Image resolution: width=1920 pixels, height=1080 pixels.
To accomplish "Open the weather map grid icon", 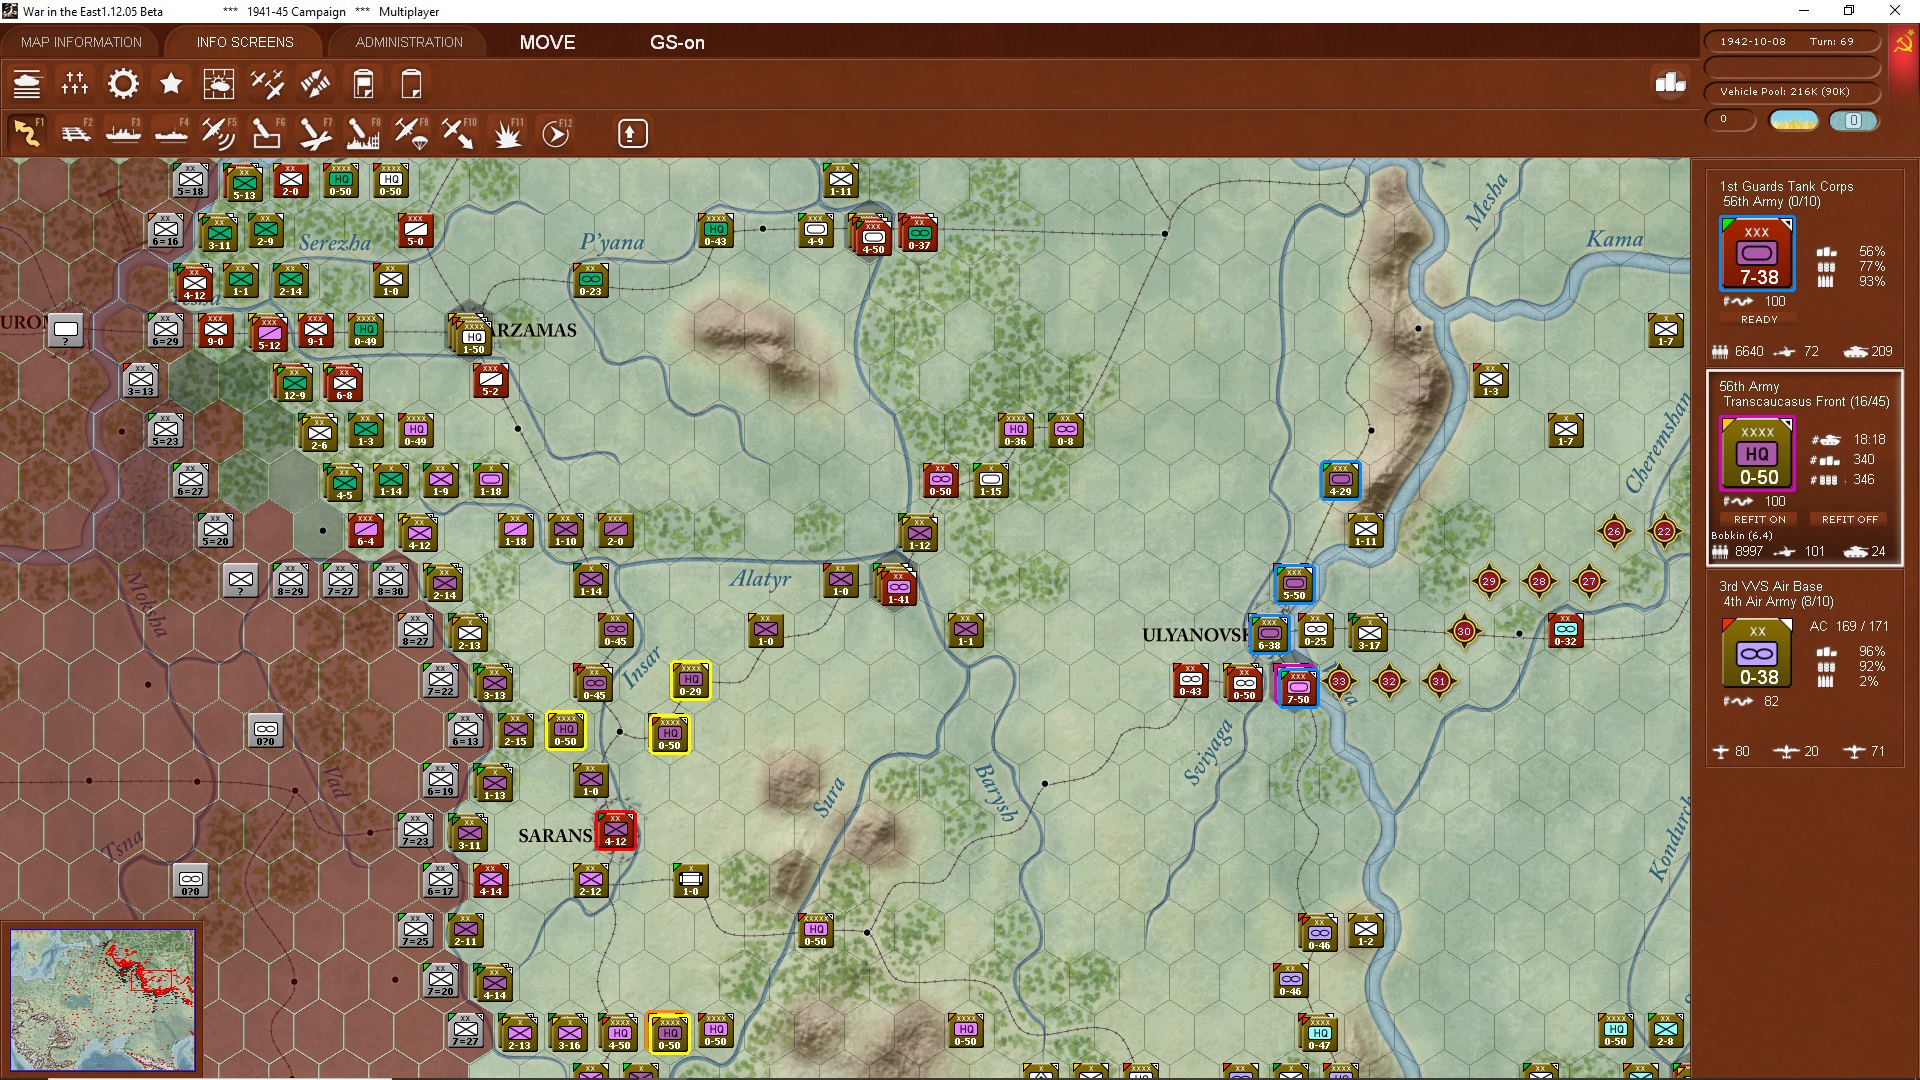I will tap(218, 84).
